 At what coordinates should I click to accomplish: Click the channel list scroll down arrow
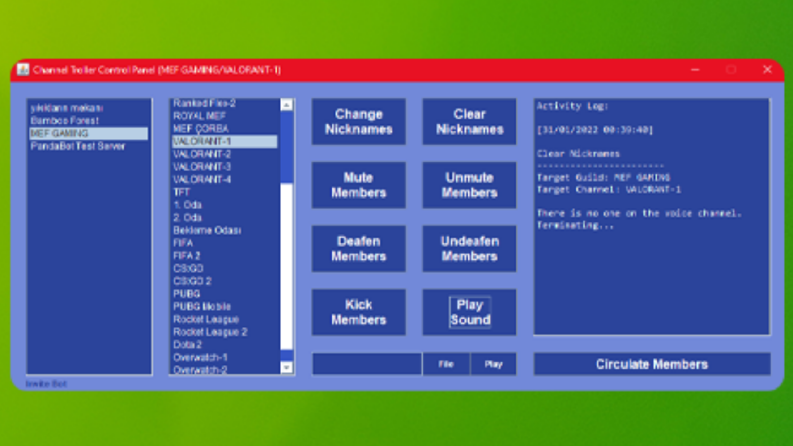(x=286, y=368)
